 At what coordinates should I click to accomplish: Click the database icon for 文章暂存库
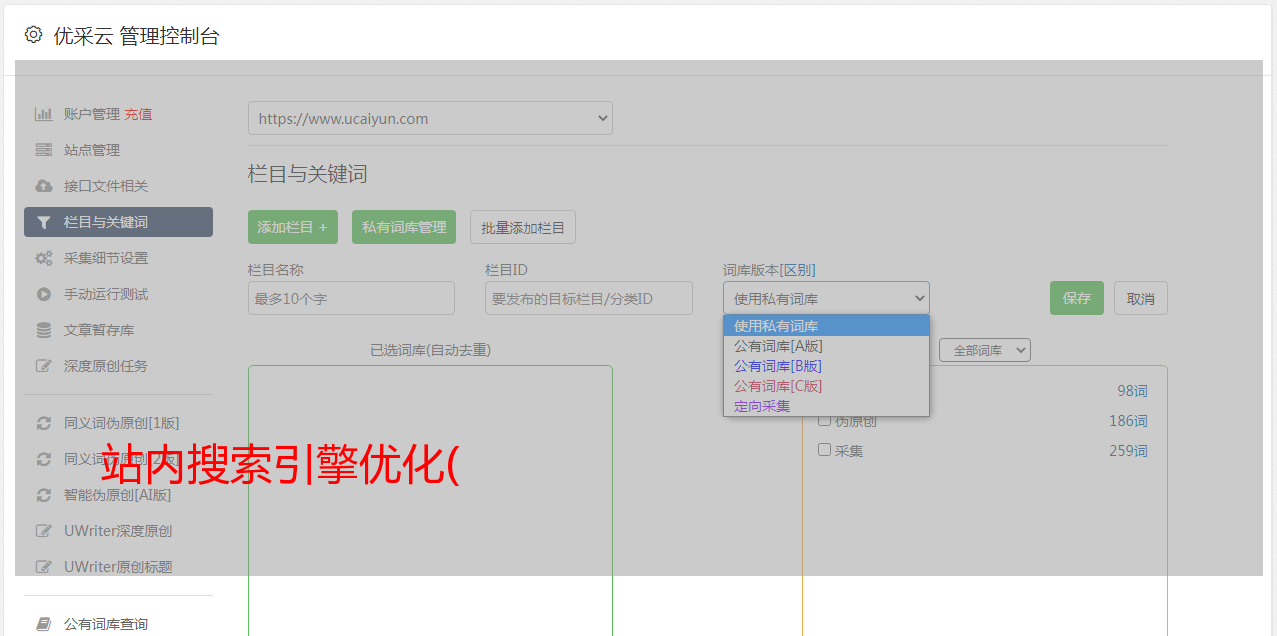pos(43,330)
